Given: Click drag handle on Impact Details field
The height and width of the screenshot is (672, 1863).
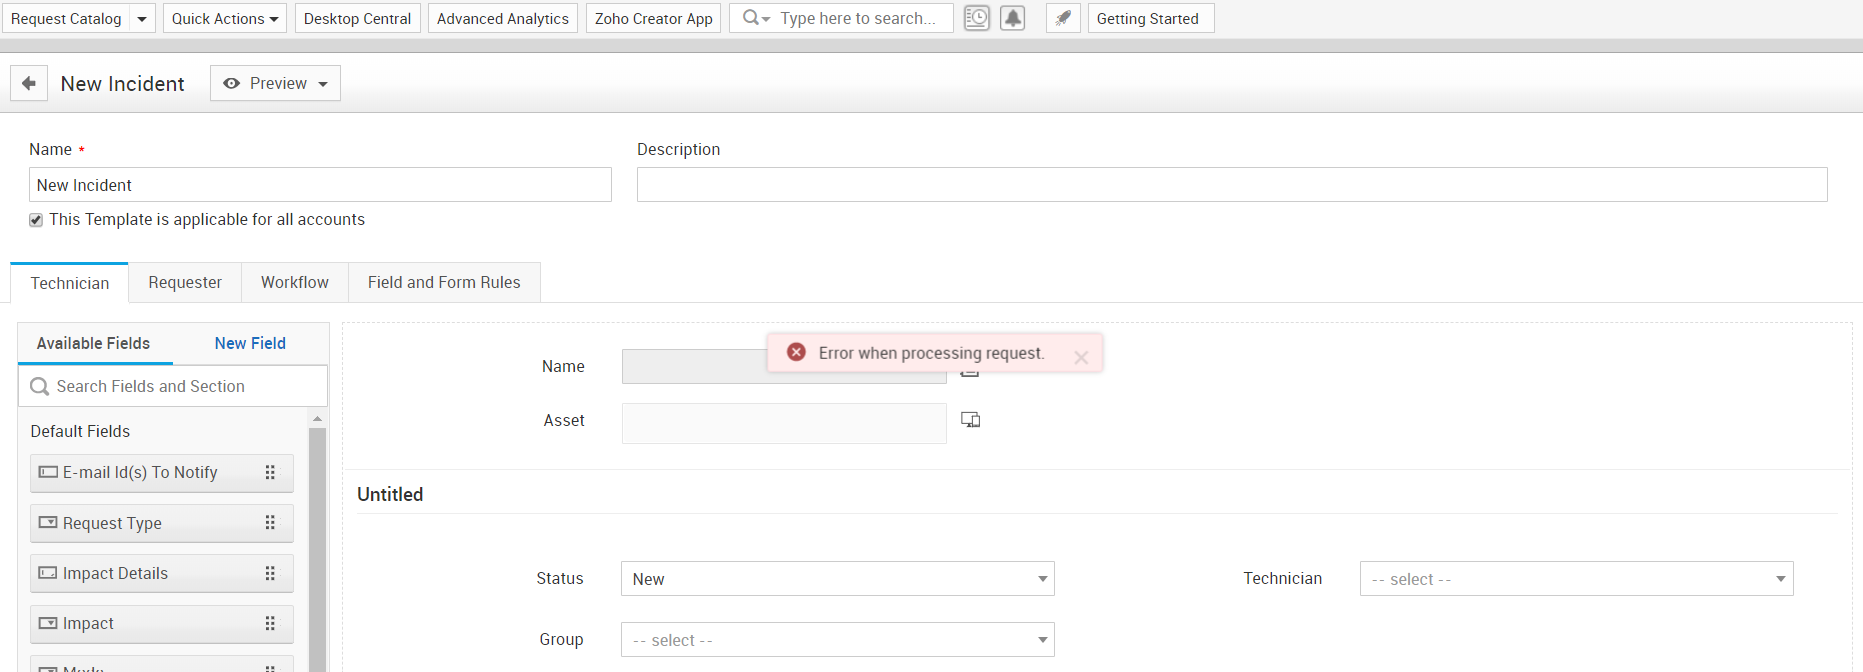Looking at the screenshot, I should (x=270, y=573).
